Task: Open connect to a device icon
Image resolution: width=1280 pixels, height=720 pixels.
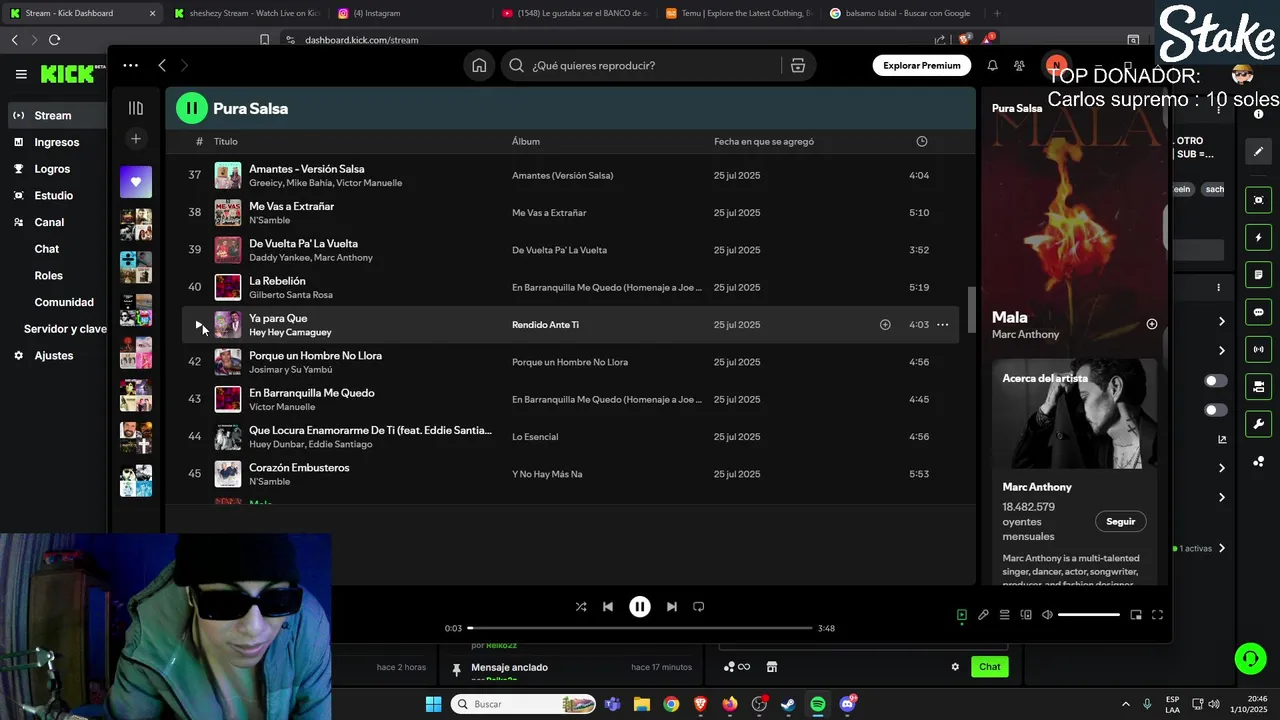Action: (1026, 615)
